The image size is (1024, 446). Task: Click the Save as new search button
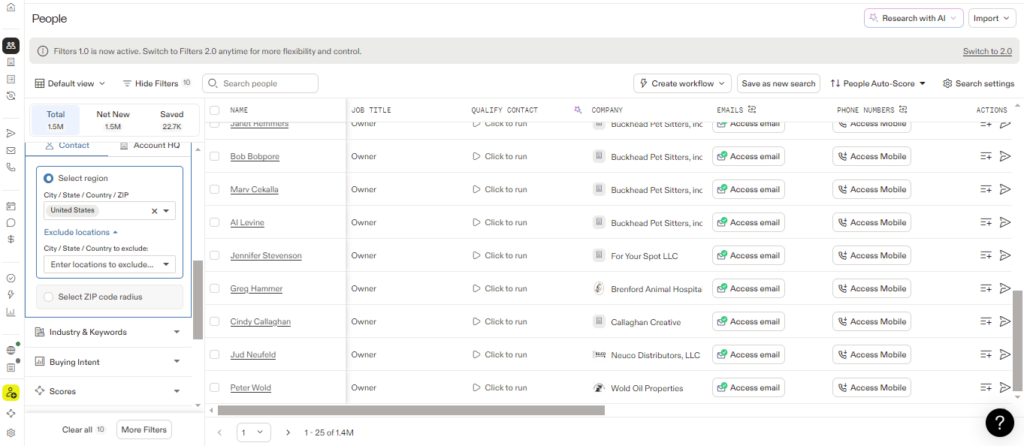(778, 84)
